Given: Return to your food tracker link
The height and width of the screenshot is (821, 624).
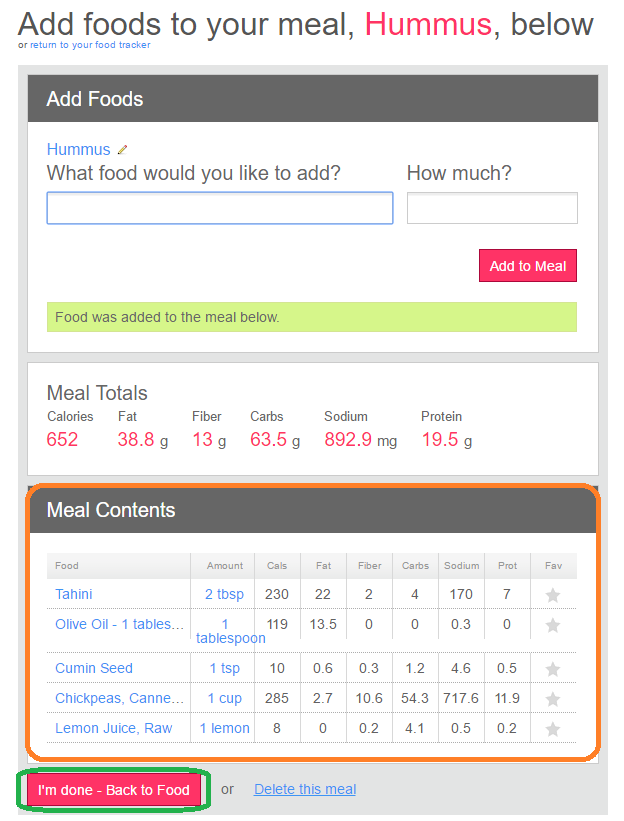Looking at the screenshot, I should click(x=90, y=45).
